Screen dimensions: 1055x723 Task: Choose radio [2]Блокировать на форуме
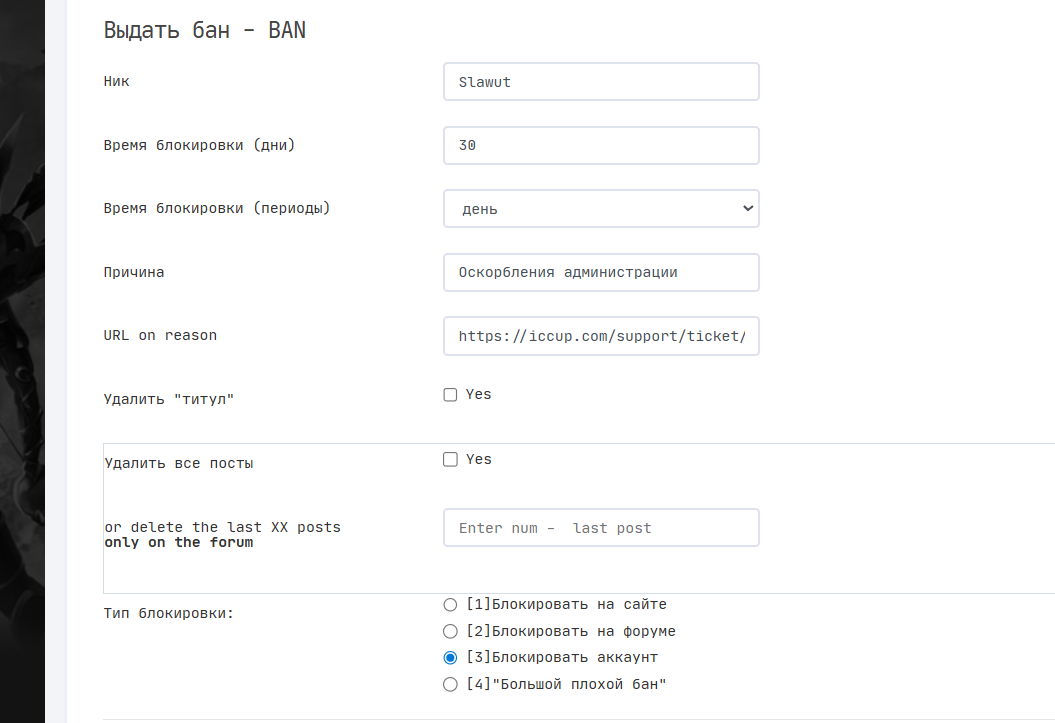[450, 631]
